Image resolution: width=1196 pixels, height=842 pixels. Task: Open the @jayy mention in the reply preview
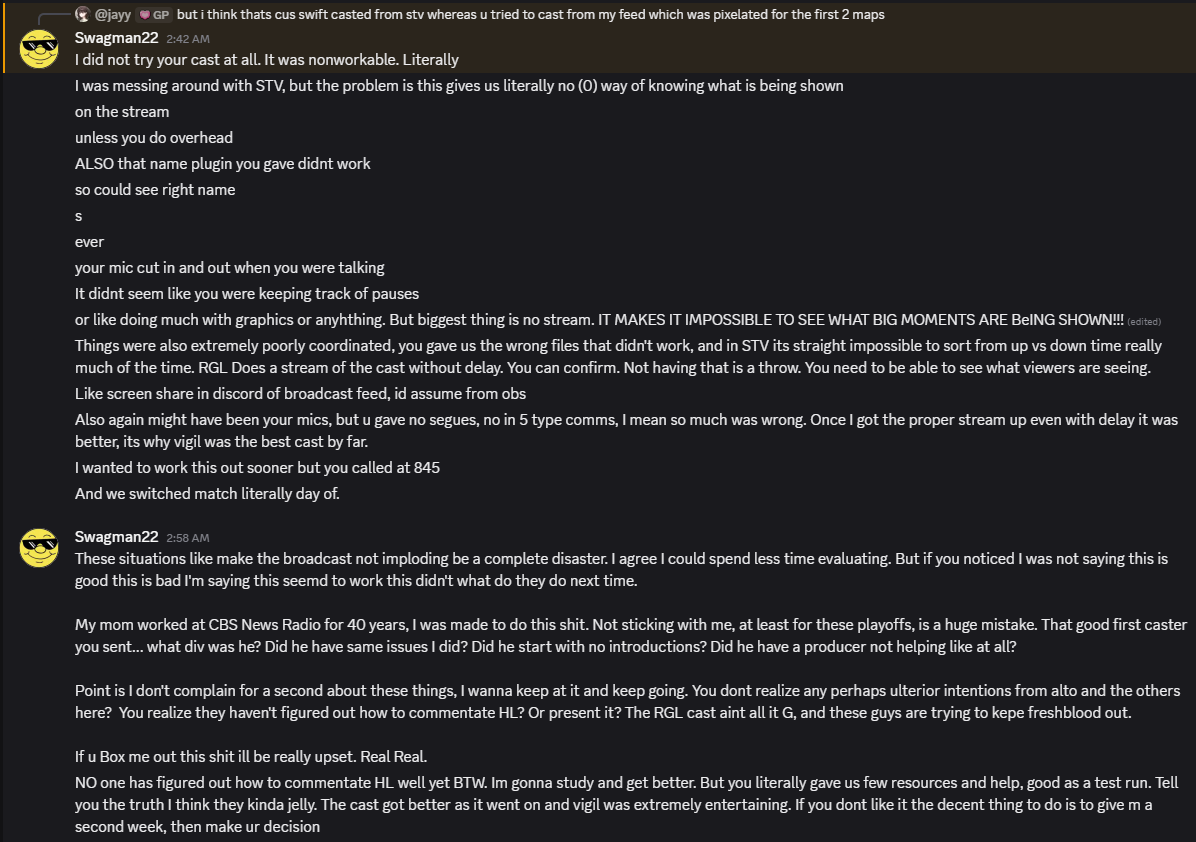113,14
